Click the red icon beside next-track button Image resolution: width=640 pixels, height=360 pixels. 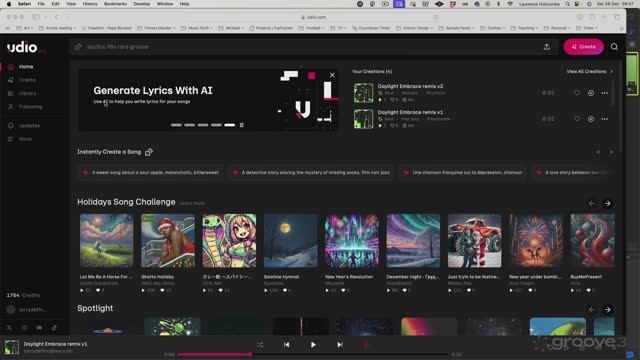(366, 345)
